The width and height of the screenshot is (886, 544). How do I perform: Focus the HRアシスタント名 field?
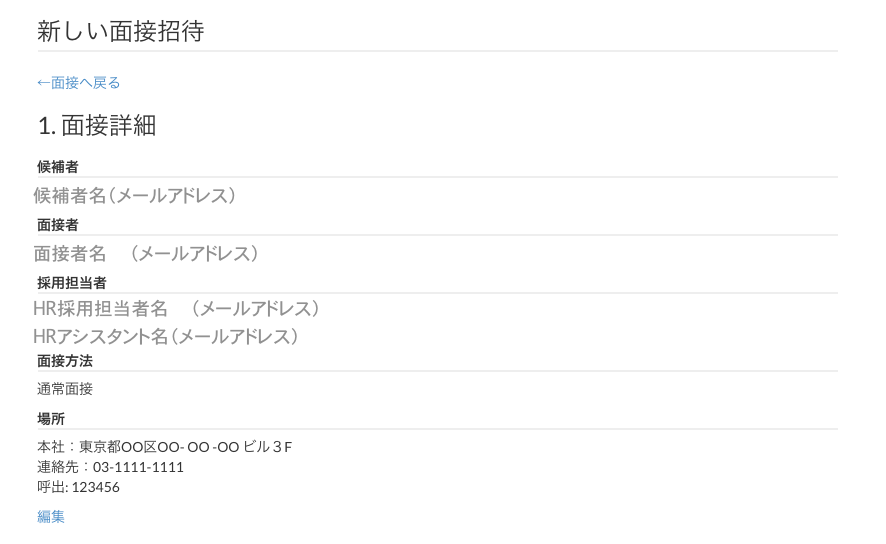tap(166, 337)
